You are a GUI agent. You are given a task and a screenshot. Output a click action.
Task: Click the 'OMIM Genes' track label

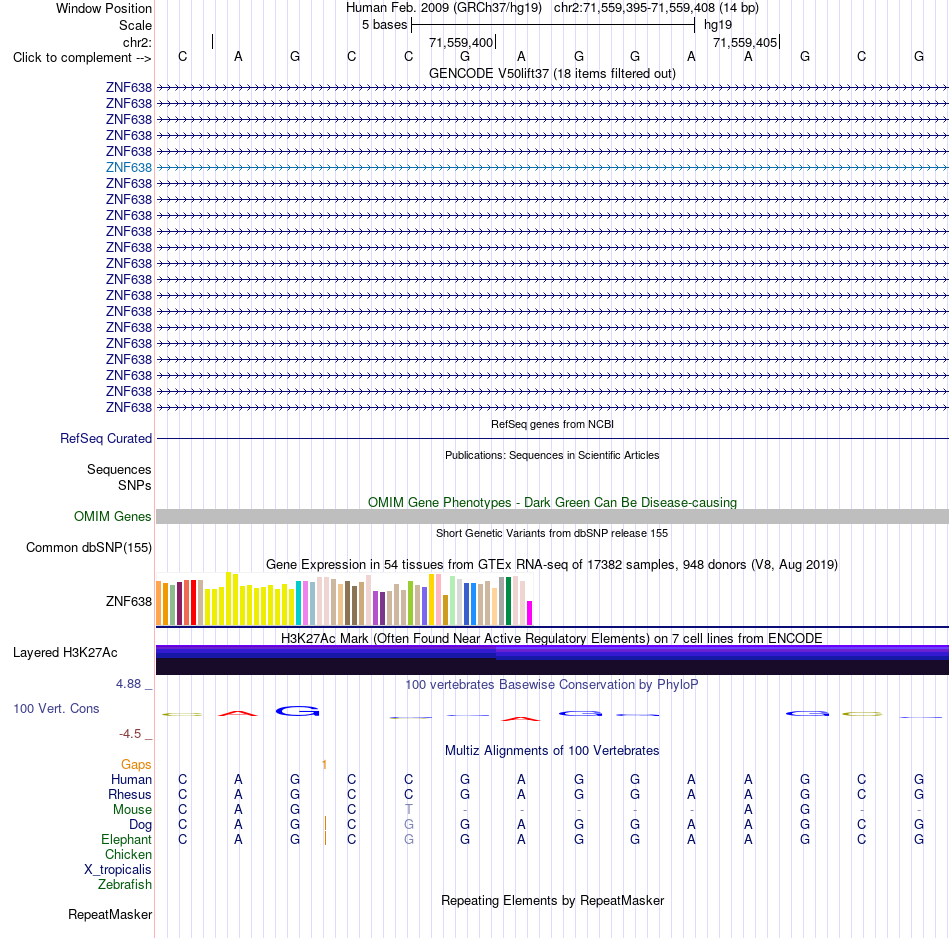(112, 516)
